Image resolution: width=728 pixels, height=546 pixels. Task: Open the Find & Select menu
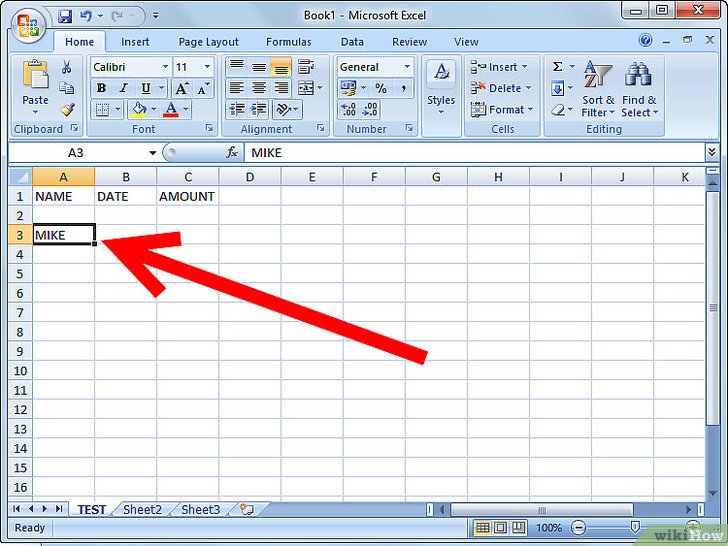[639, 88]
